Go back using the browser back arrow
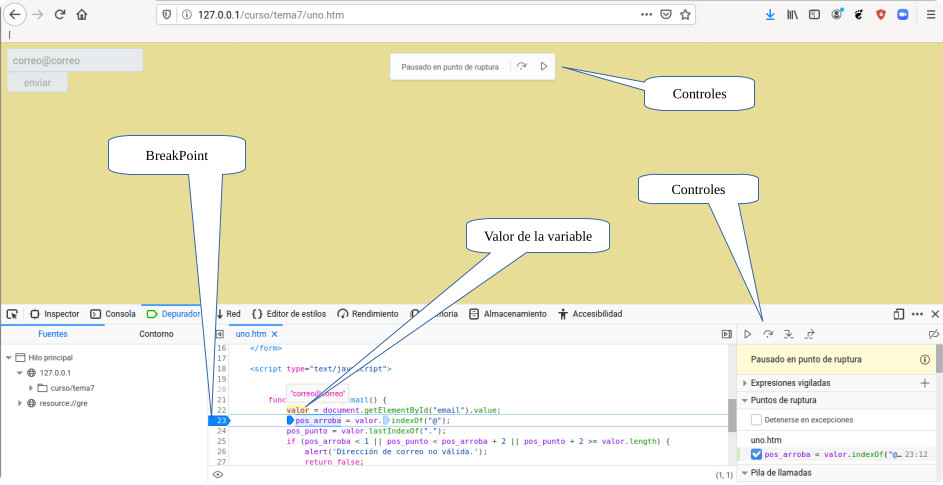 coord(14,14)
